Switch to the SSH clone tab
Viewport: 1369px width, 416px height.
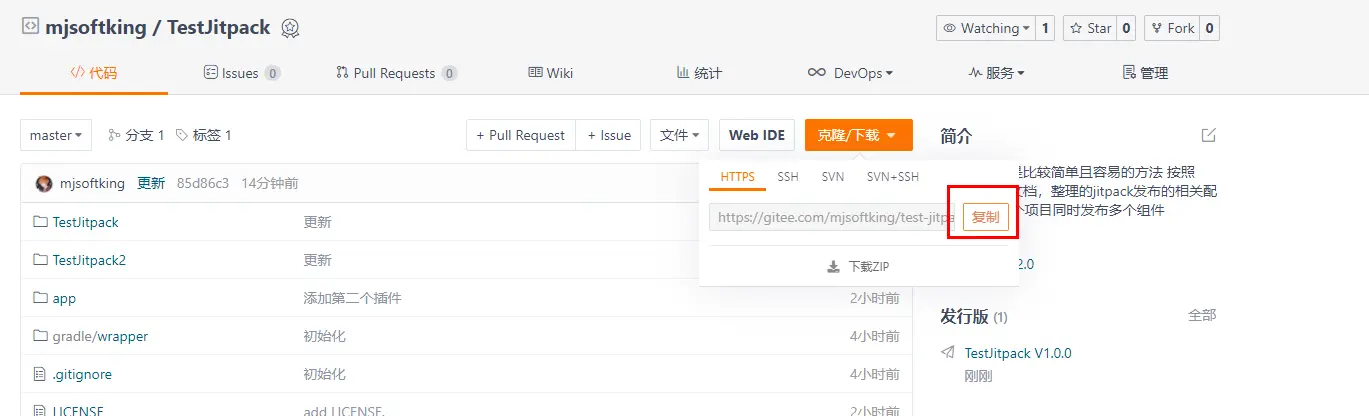(x=788, y=177)
